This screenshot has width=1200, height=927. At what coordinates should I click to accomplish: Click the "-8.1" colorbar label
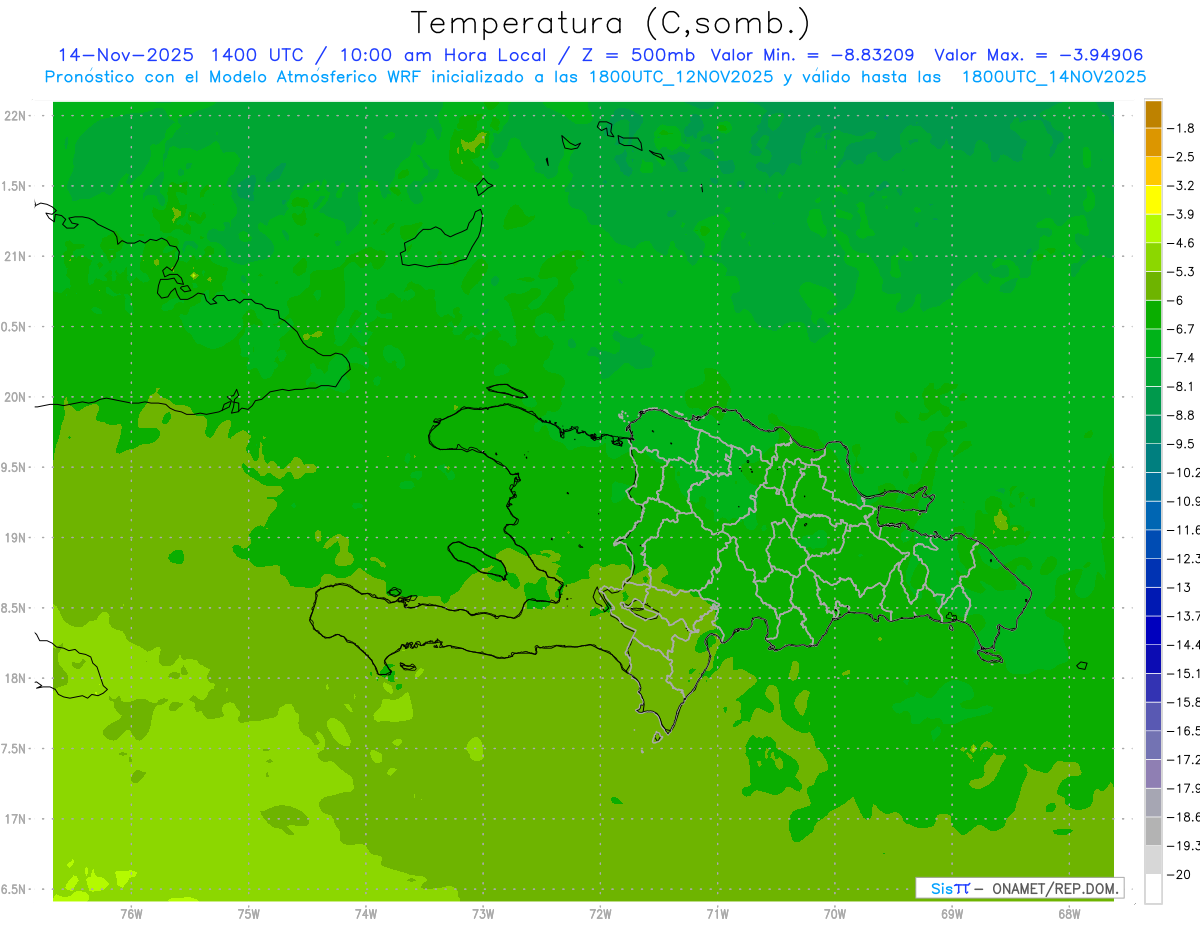point(1182,386)
